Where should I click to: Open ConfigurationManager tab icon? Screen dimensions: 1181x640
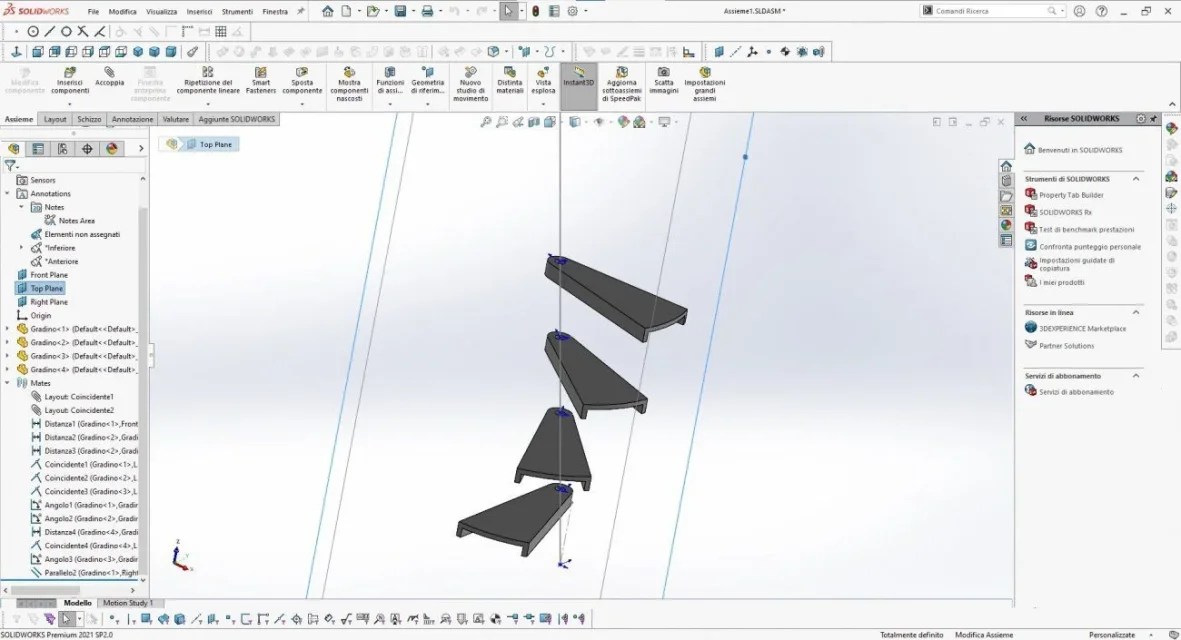tap(63, 148)
